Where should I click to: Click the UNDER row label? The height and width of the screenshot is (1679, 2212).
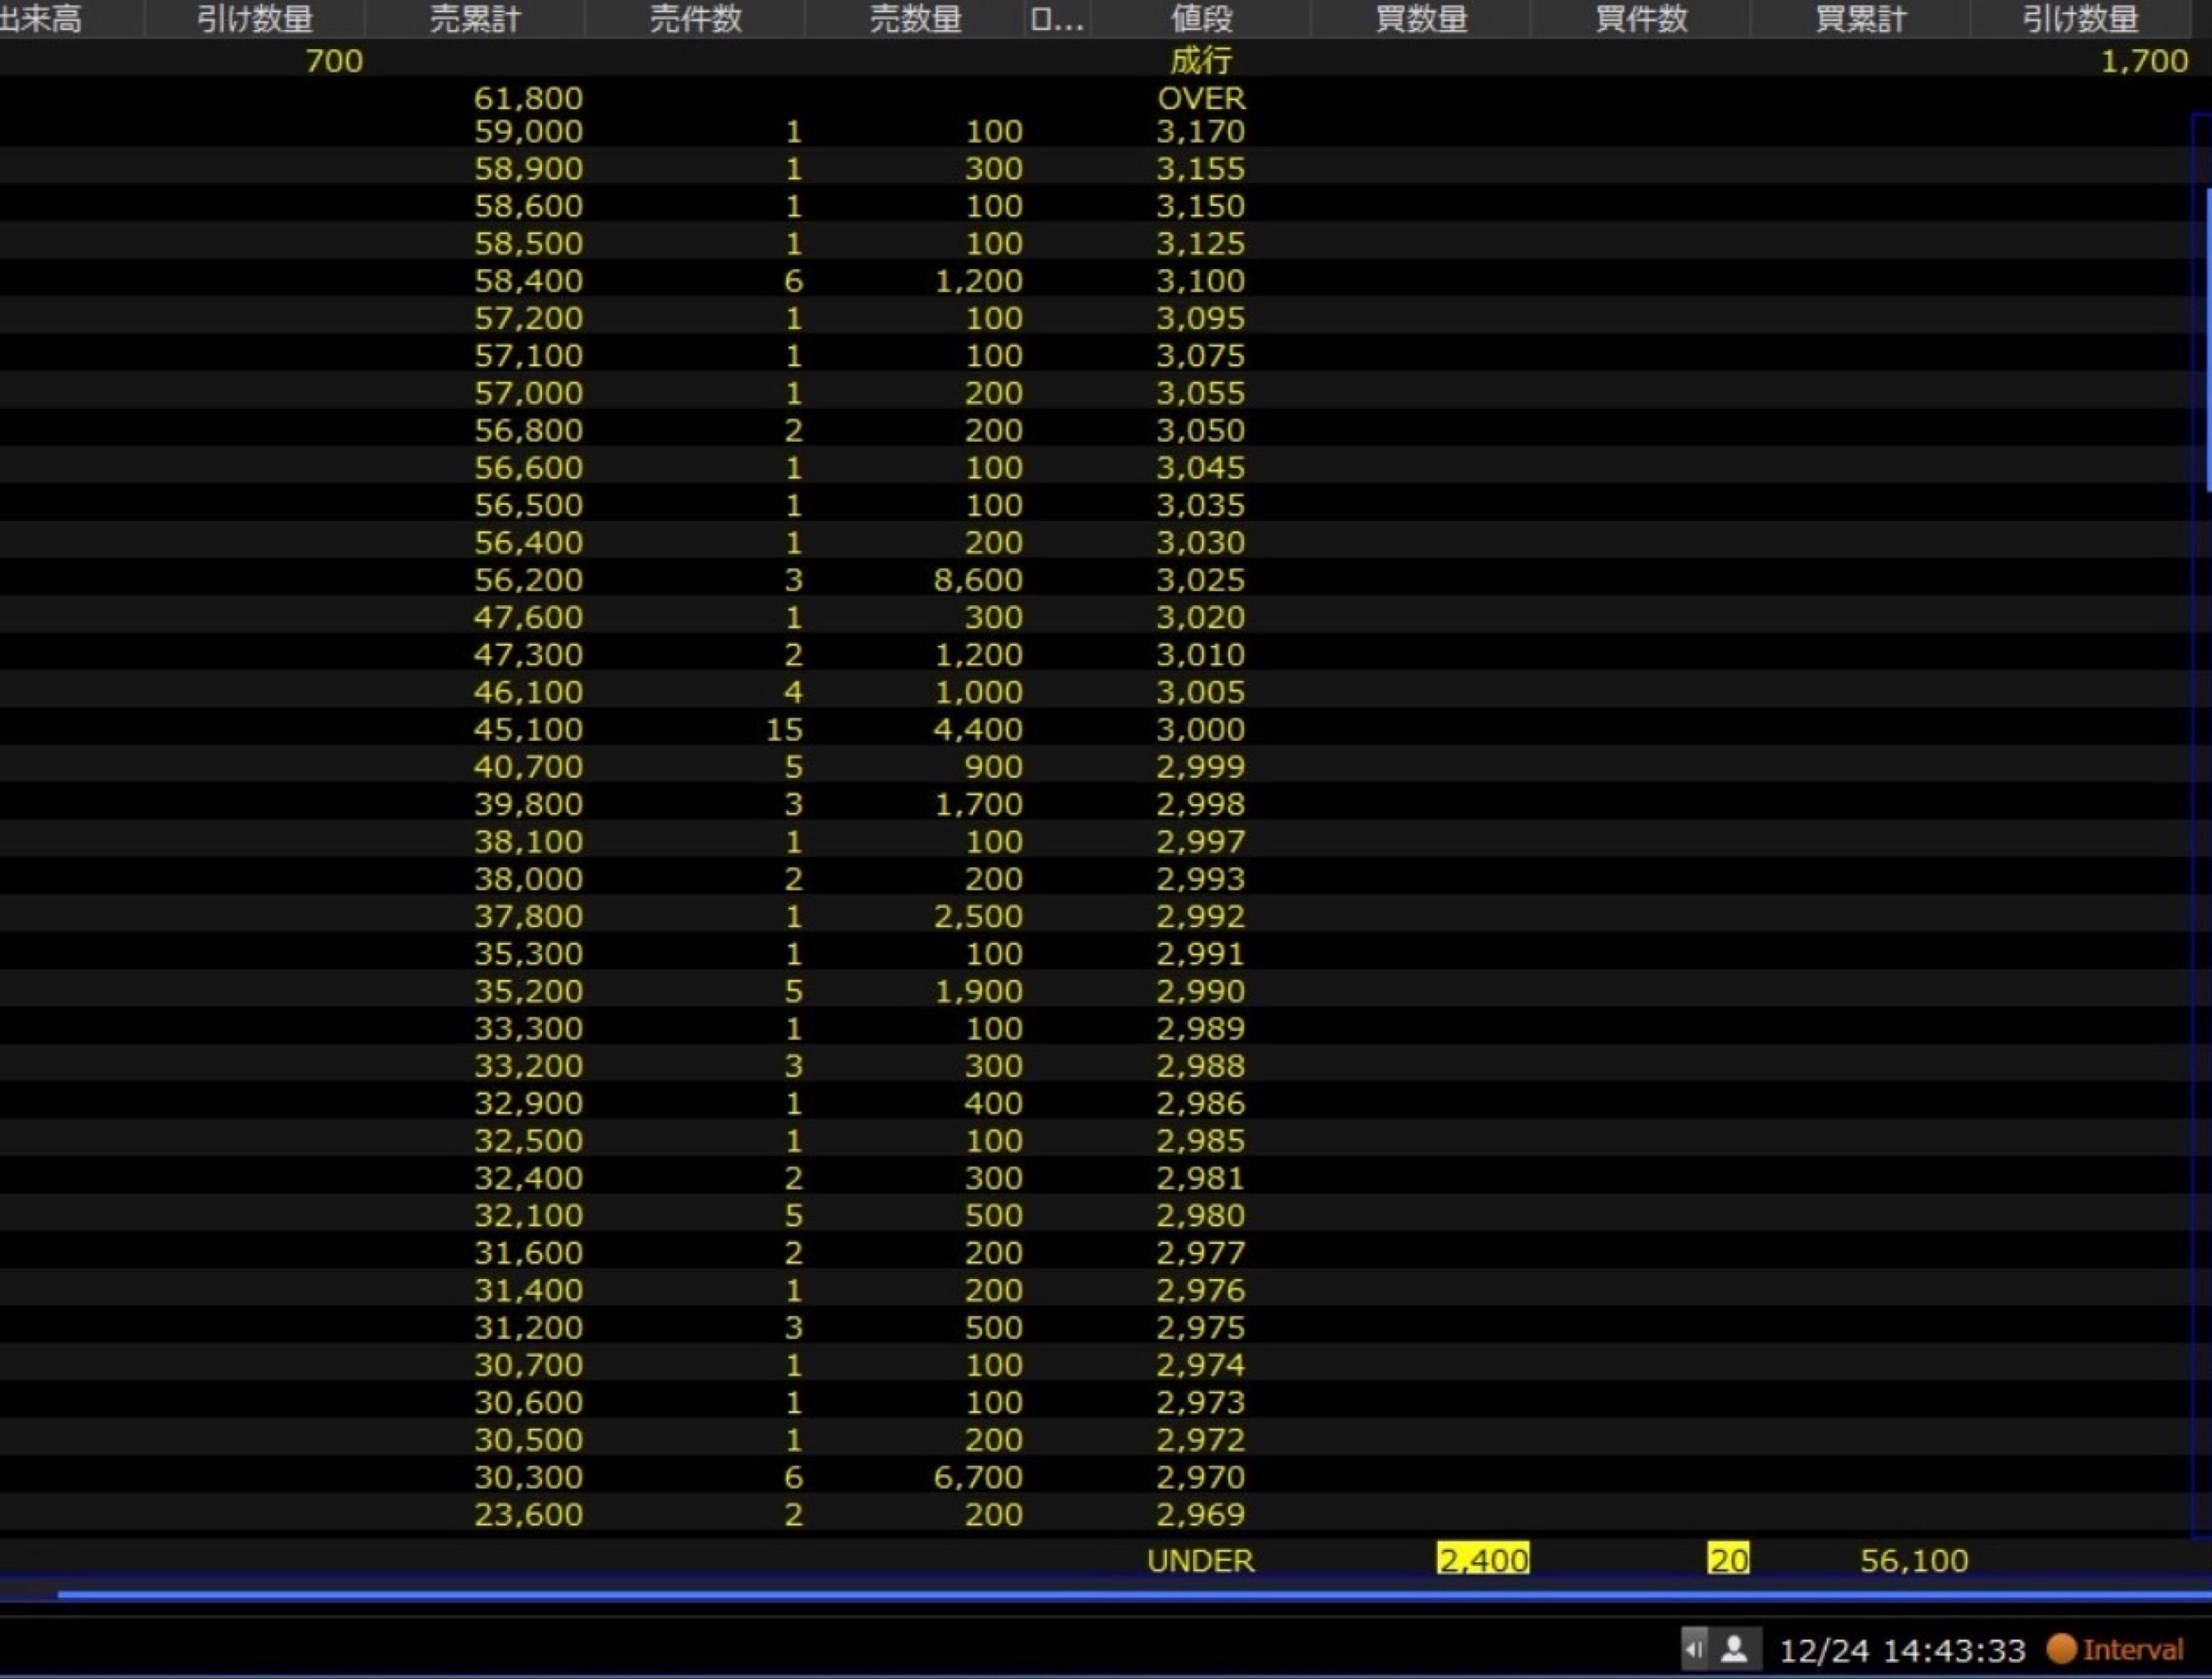tap(1200, 1560)
